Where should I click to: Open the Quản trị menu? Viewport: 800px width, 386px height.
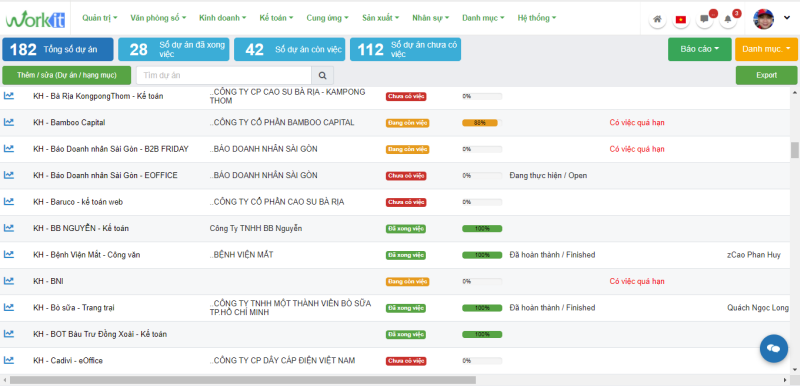click(100, 18)
